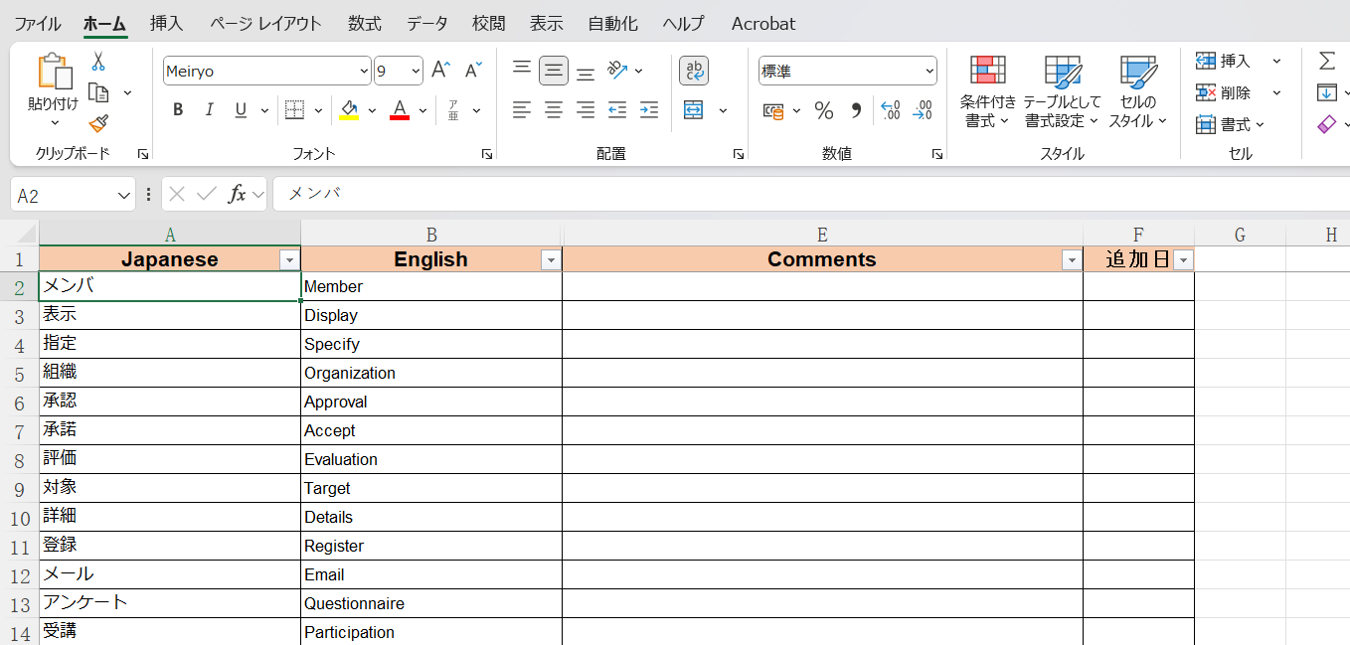Switch to the ページ レイアウト tab
The image size is (1350, 645).
266,23
